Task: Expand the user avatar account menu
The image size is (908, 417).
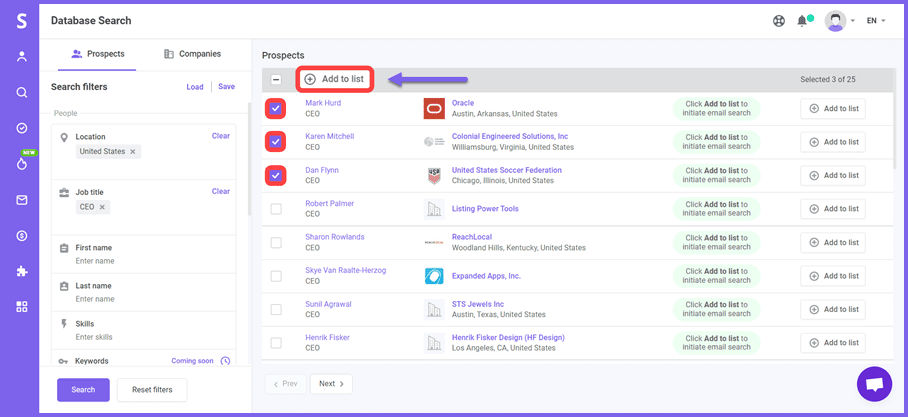Action: (839, 21)
